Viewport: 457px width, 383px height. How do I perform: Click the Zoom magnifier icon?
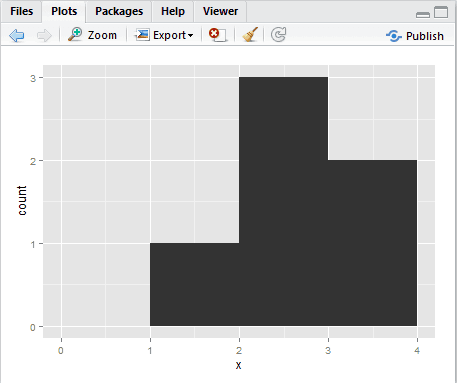75,34
